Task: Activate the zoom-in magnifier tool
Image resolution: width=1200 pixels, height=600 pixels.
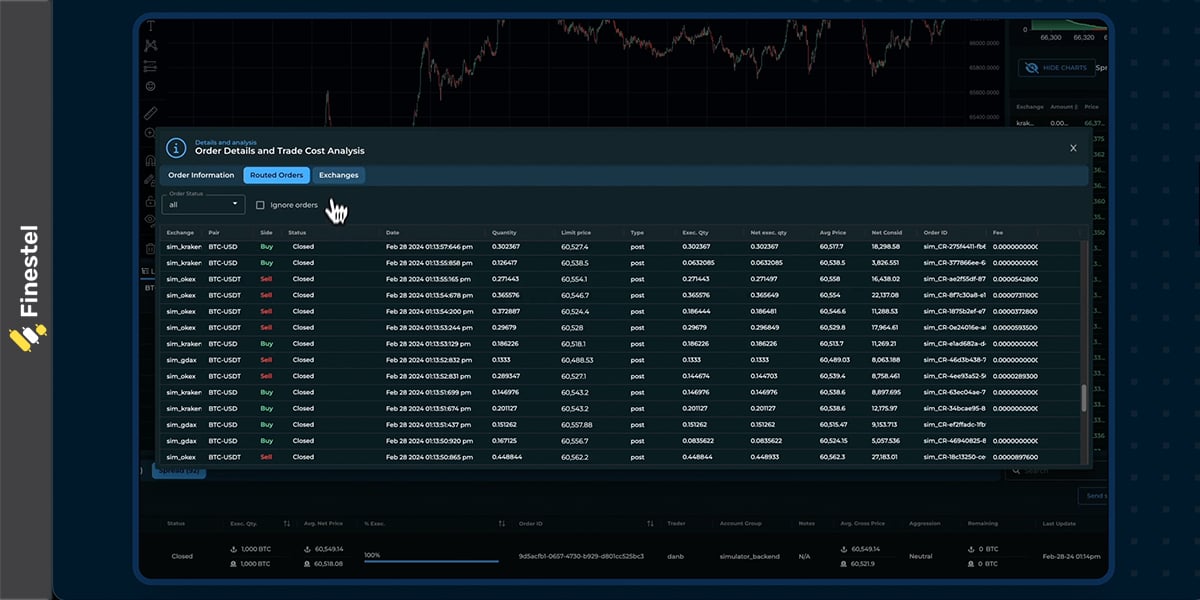Action: tap(152, 130)
